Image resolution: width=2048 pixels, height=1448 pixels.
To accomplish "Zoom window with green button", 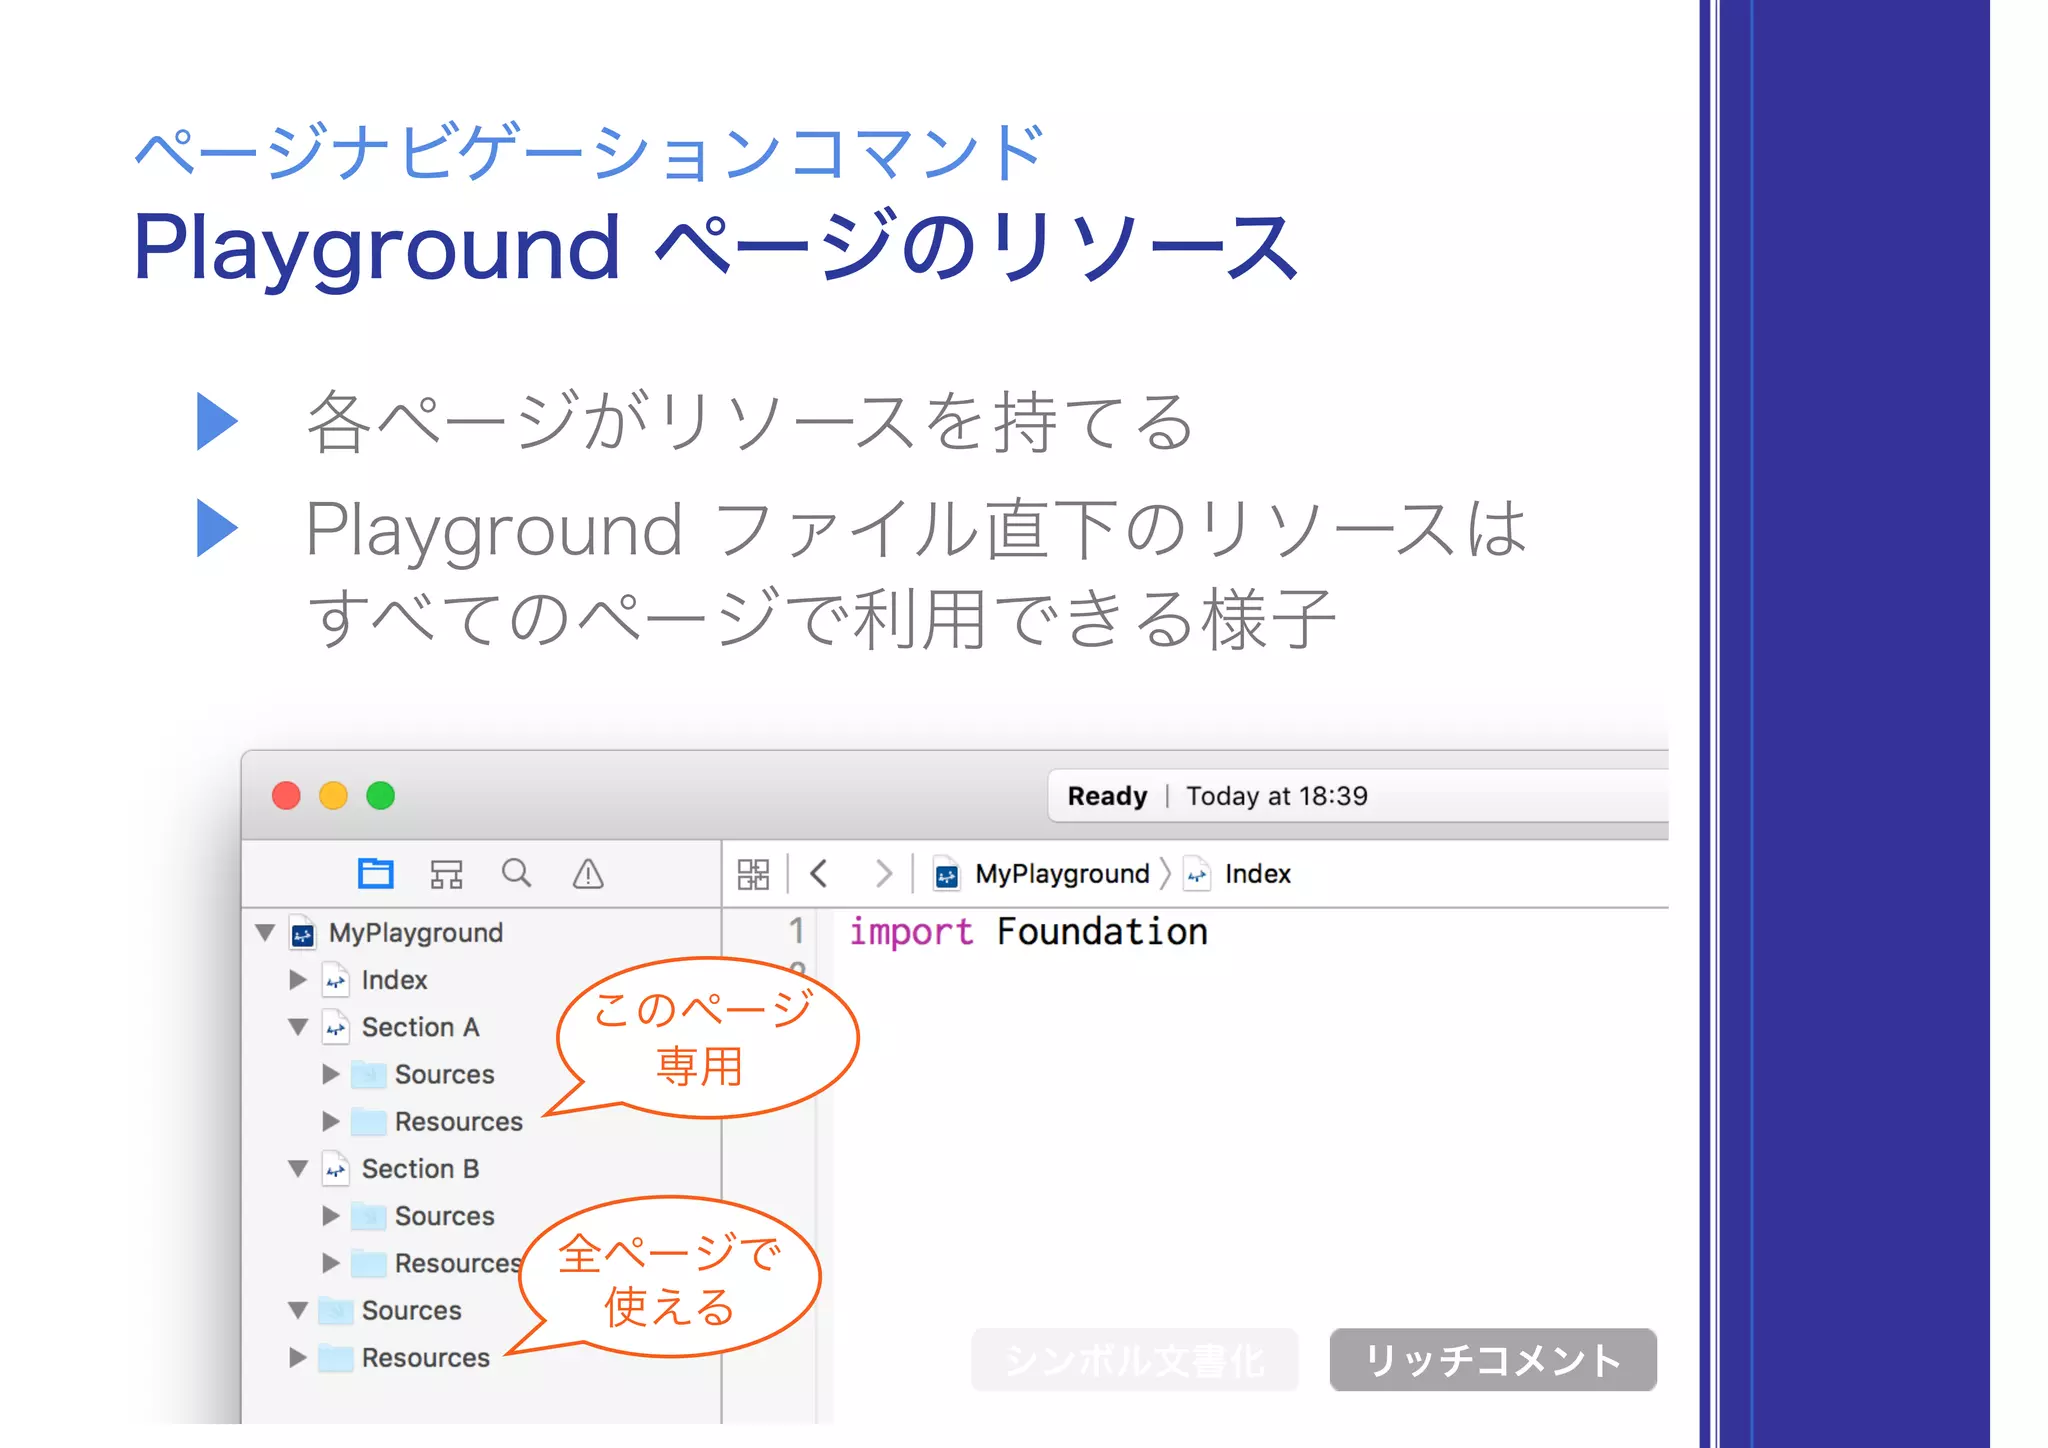I will (380, 796).
